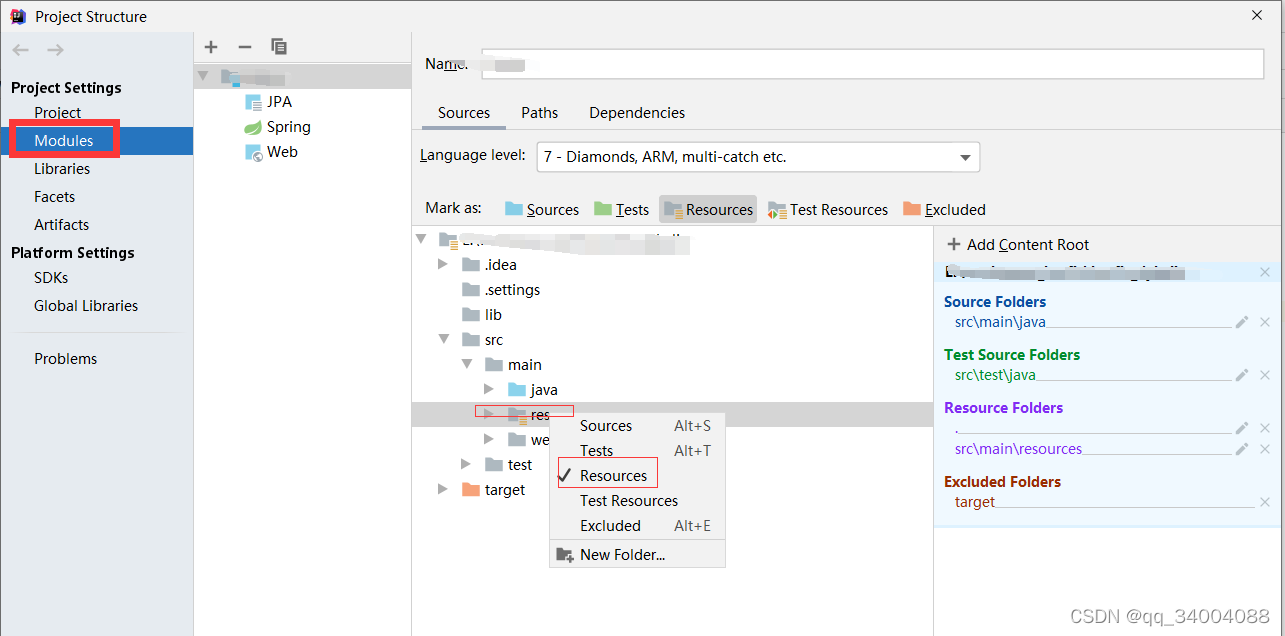The image size is (1285, 636).
Task: Remove src\main\resources with its X icon
Action: click(1264, 448)
